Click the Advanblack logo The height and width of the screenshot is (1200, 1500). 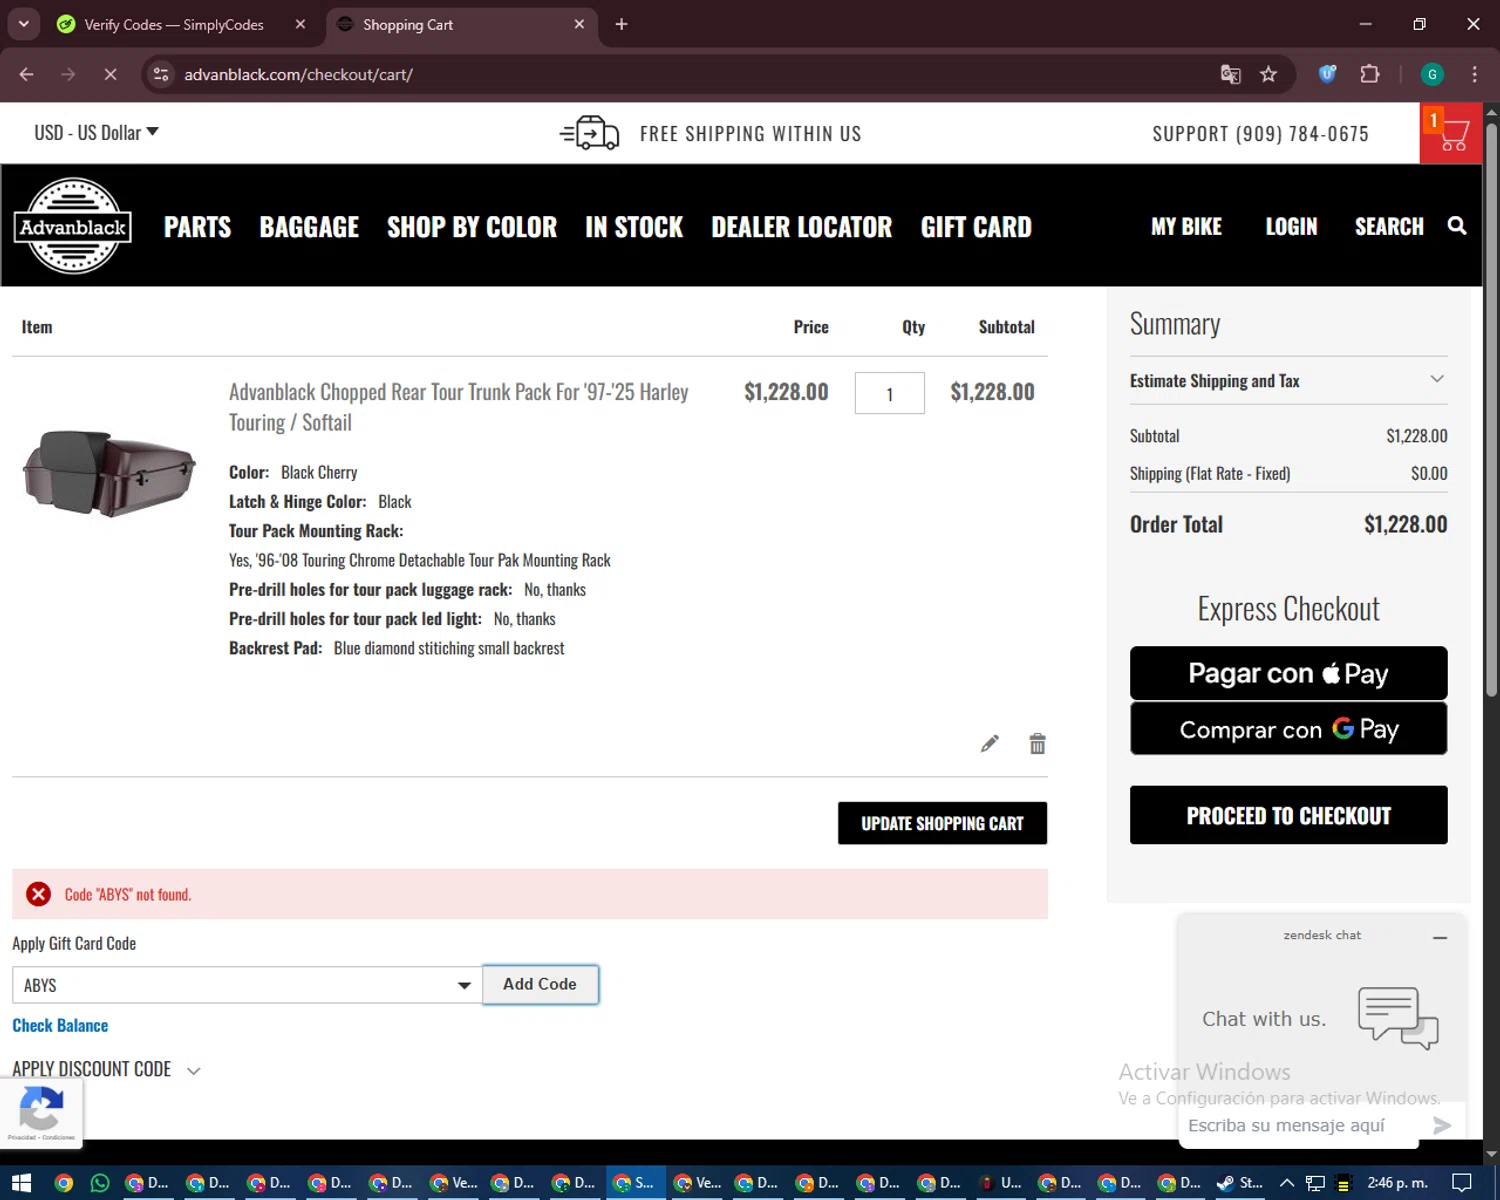(73, 226)
